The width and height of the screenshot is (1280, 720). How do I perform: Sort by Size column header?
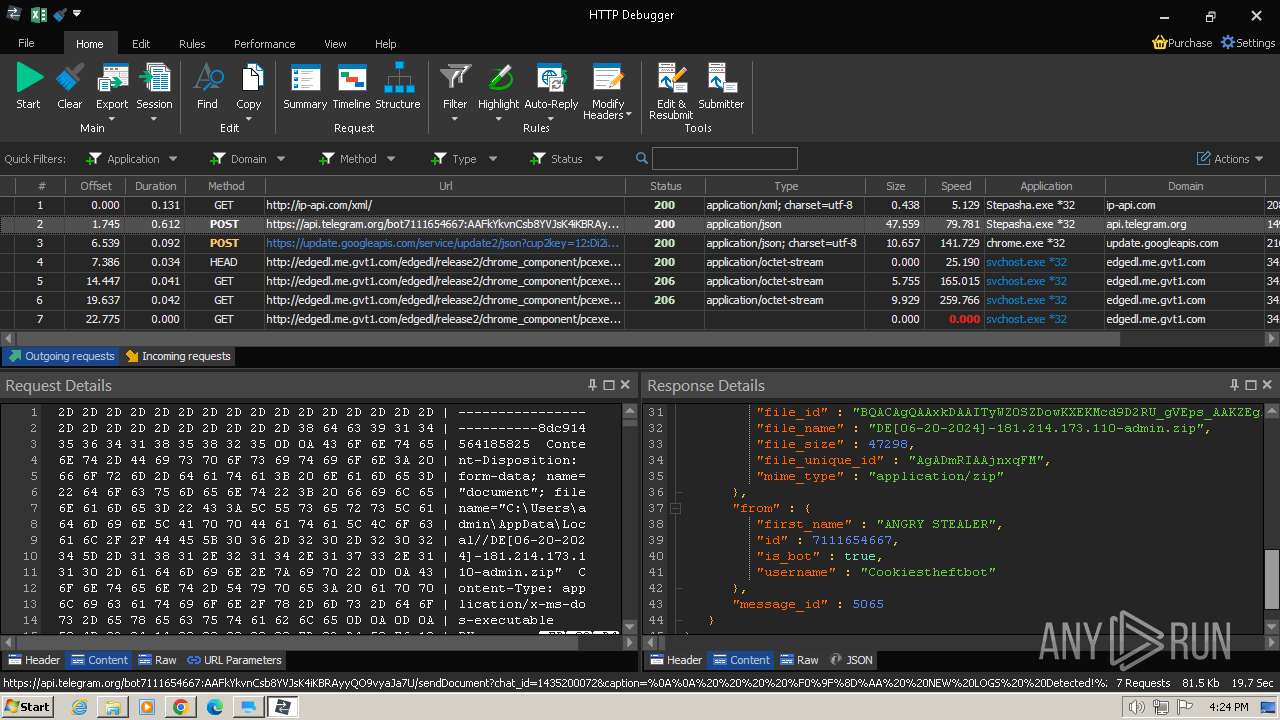895,186
